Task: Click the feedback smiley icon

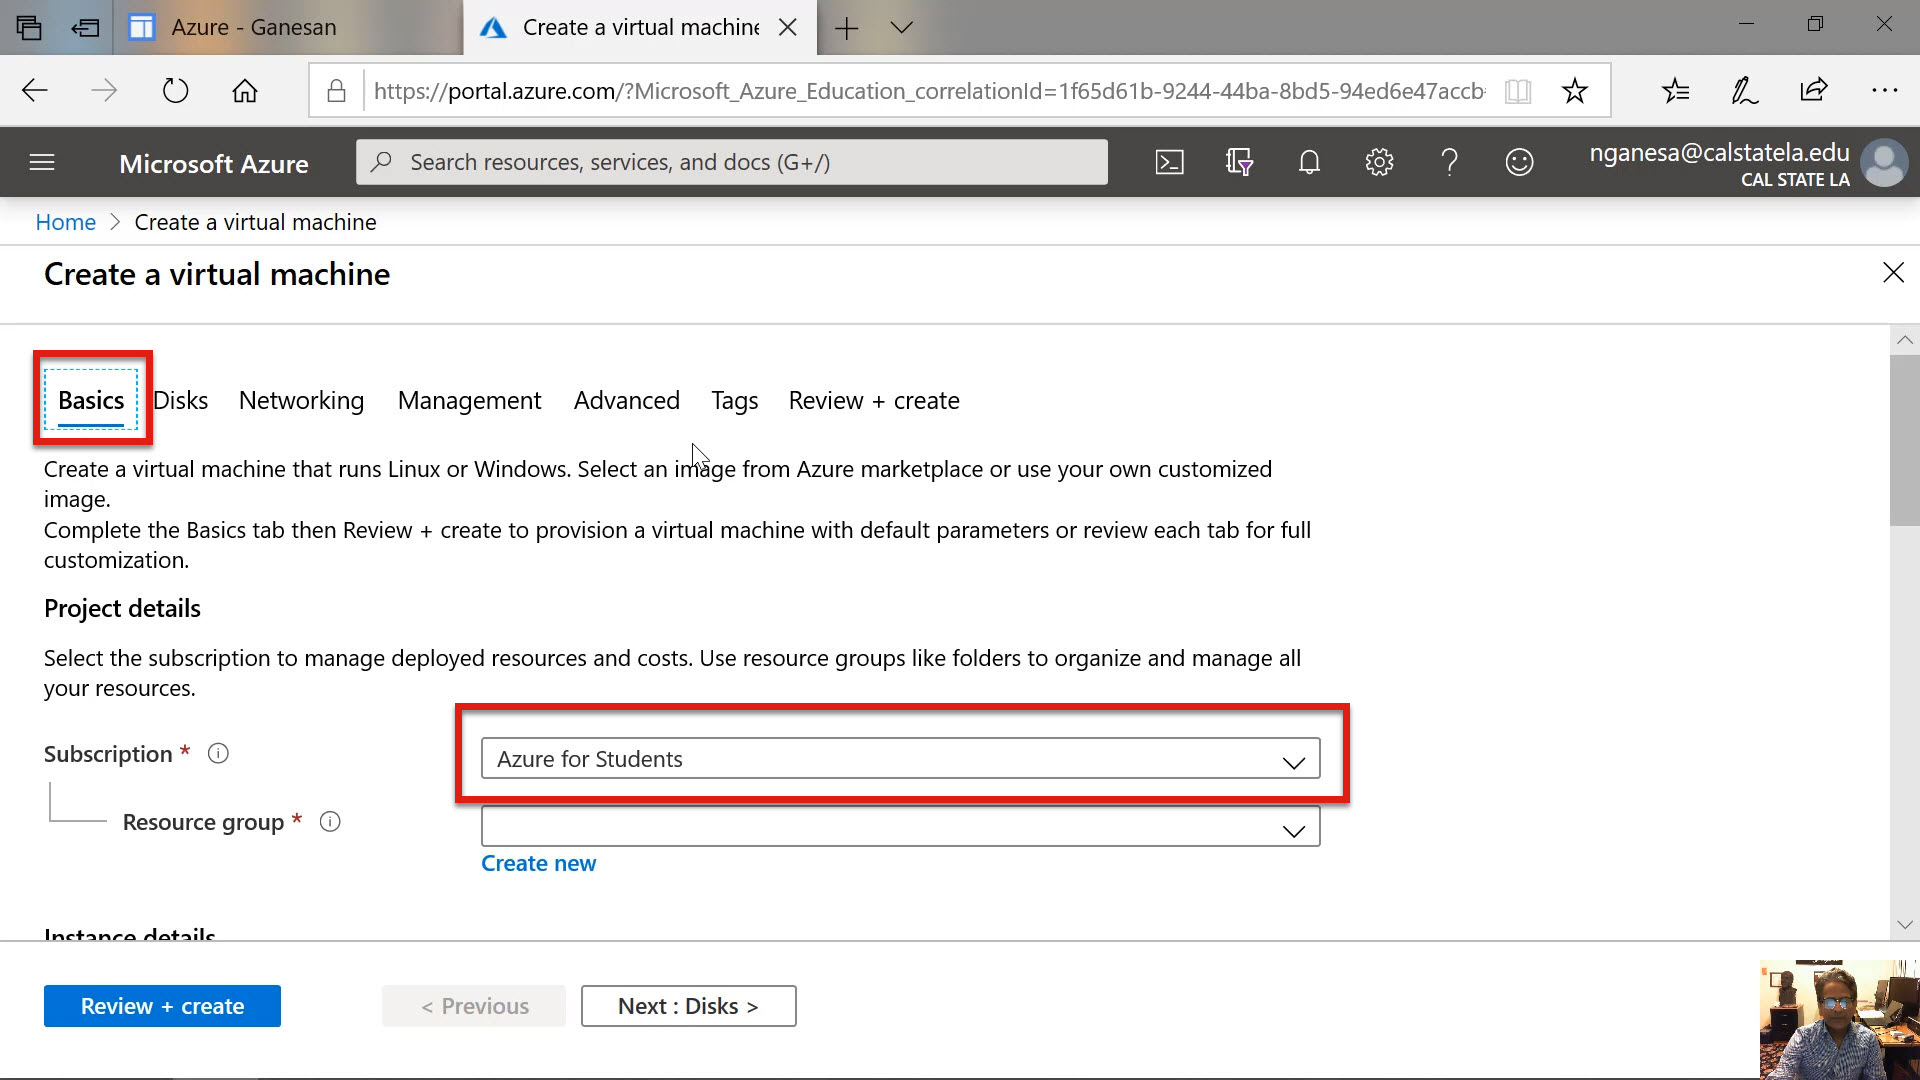Action: point(1519,162)
